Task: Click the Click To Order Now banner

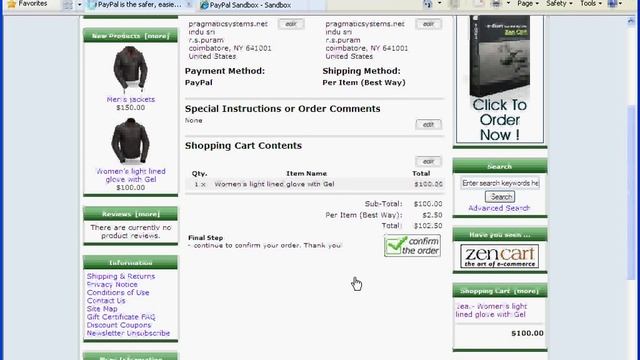Action: coord(500,79)
